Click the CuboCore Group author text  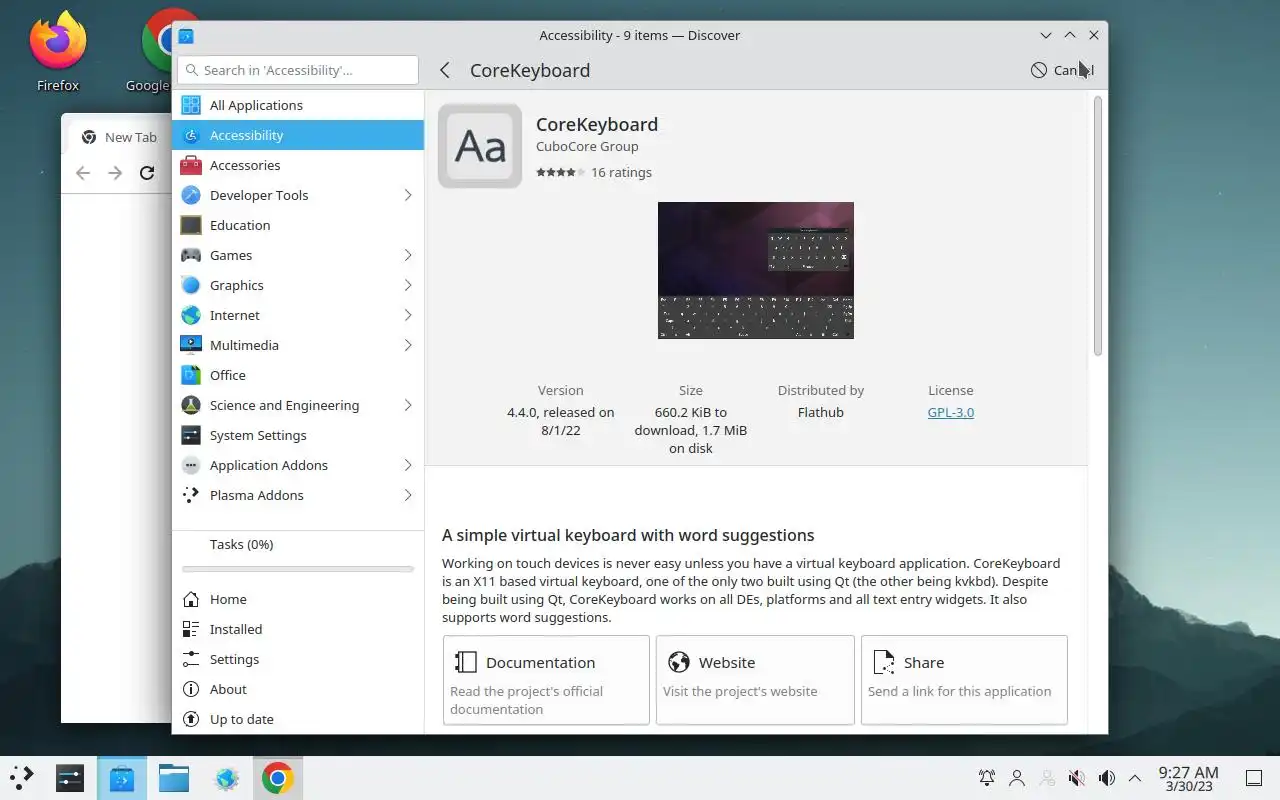(587, 147)
